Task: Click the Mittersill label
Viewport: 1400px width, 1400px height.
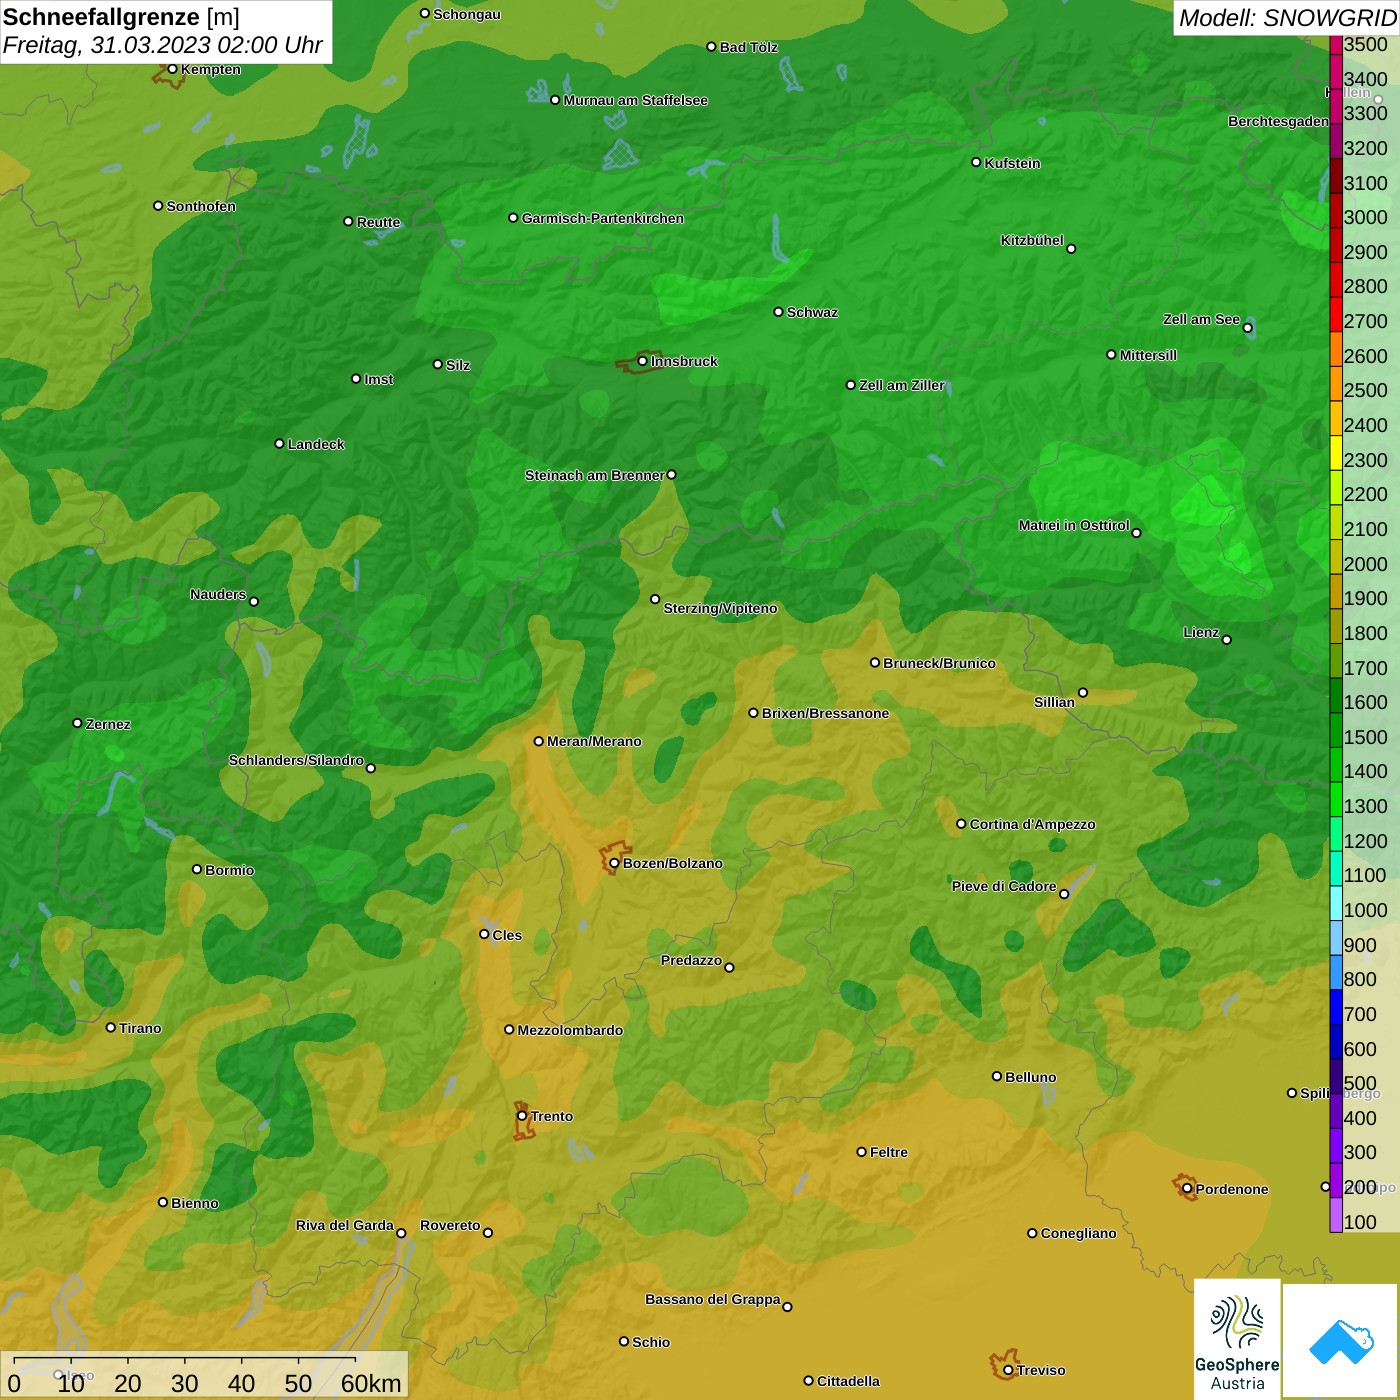Action: pos(1148,355)
